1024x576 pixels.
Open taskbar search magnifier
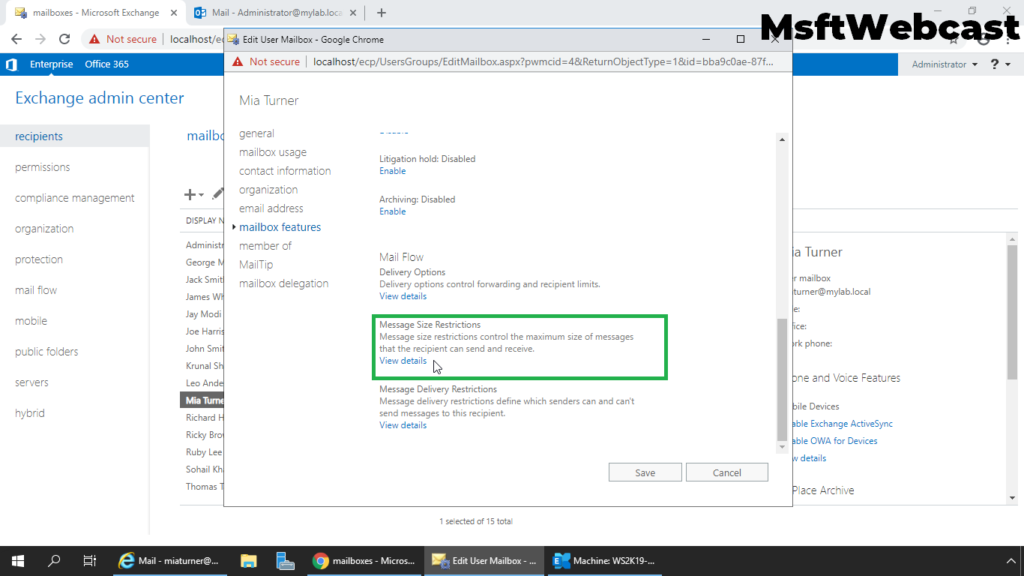(54, 560)
